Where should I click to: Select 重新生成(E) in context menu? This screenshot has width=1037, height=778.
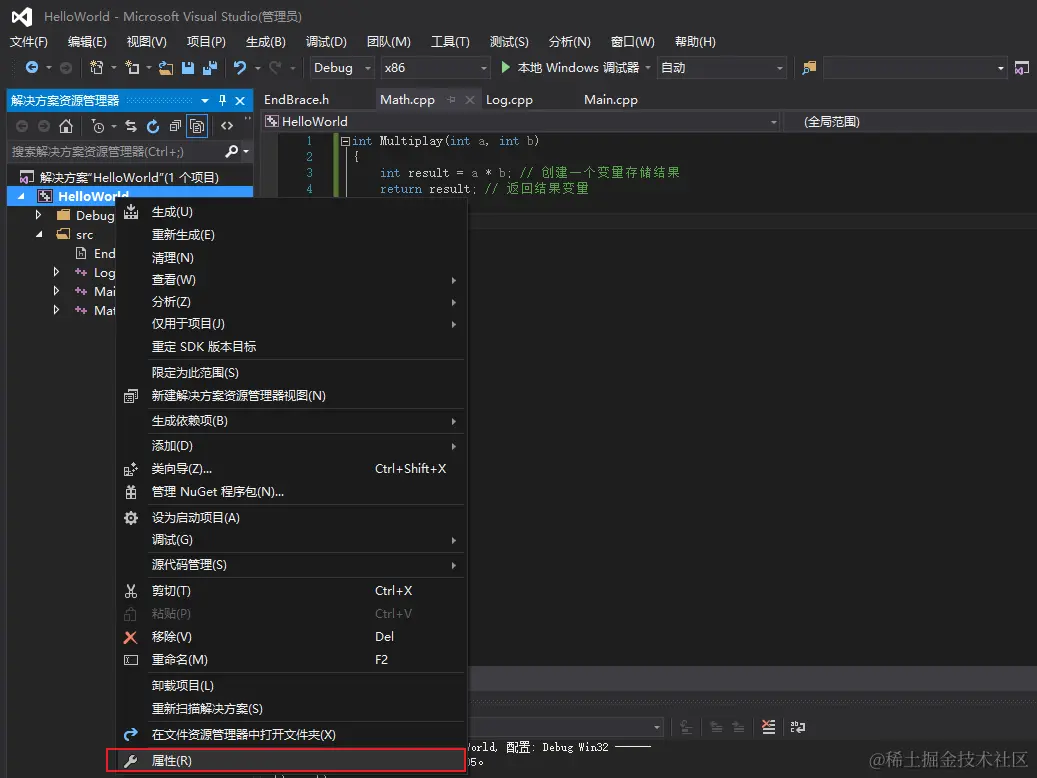coord(291,235)
